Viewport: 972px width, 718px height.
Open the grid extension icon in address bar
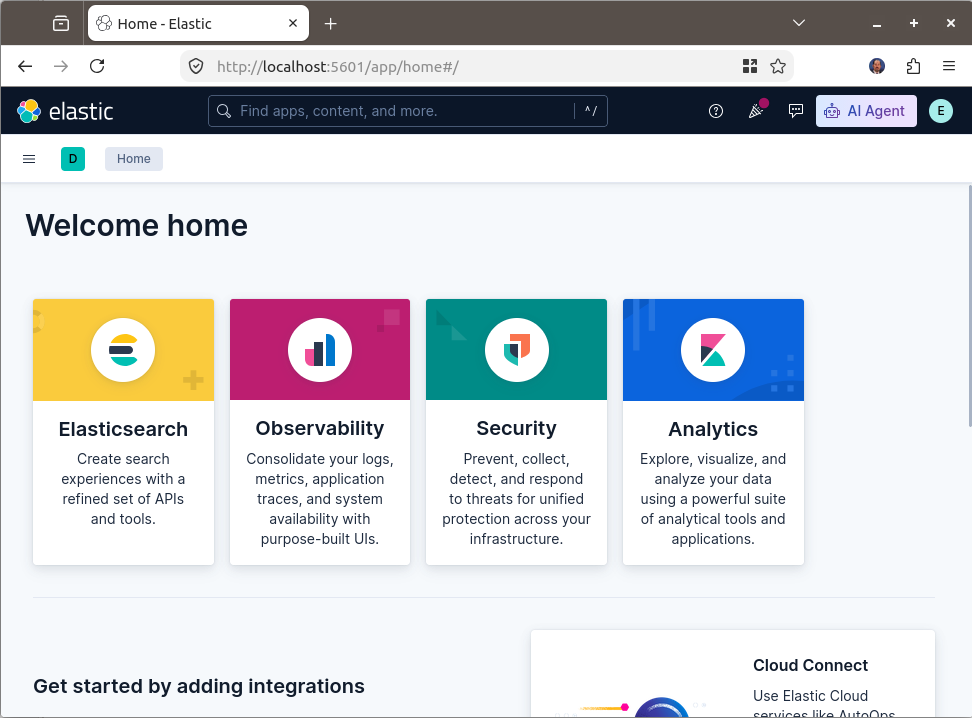pos(749,66)
